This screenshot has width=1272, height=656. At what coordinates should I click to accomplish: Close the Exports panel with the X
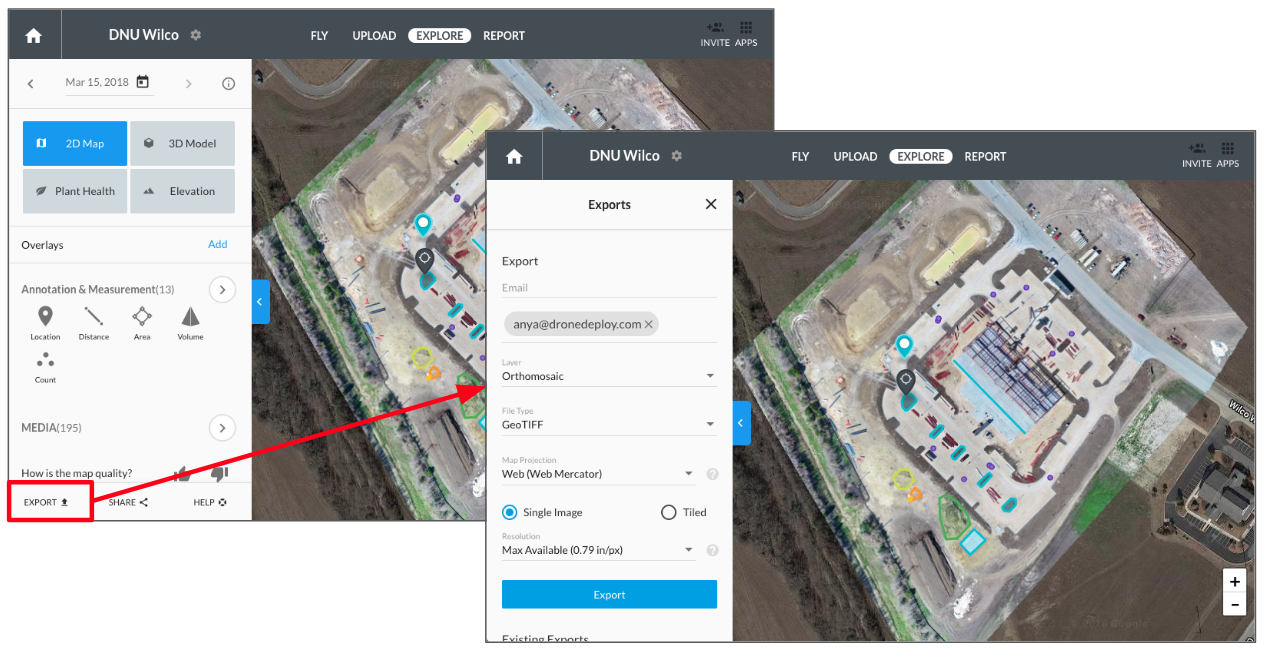711,204
